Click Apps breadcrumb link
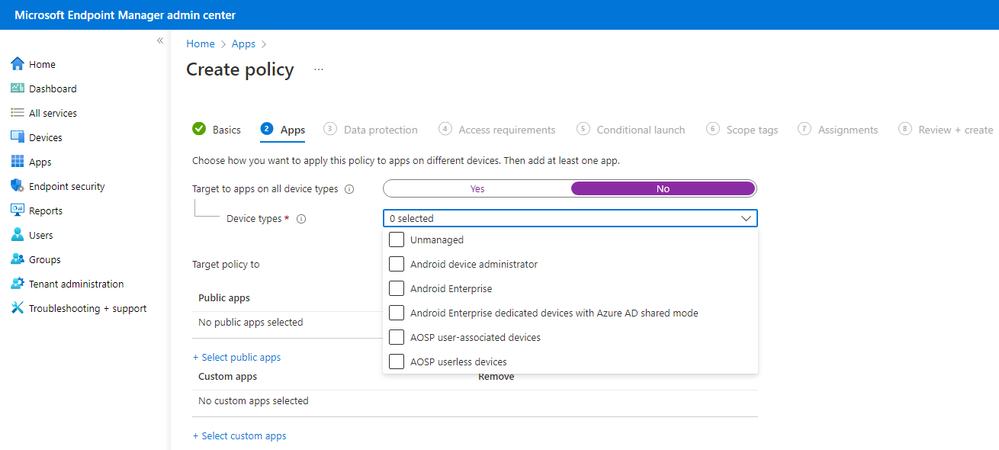Viewport: 999px width, 450px height. [243, 44]
